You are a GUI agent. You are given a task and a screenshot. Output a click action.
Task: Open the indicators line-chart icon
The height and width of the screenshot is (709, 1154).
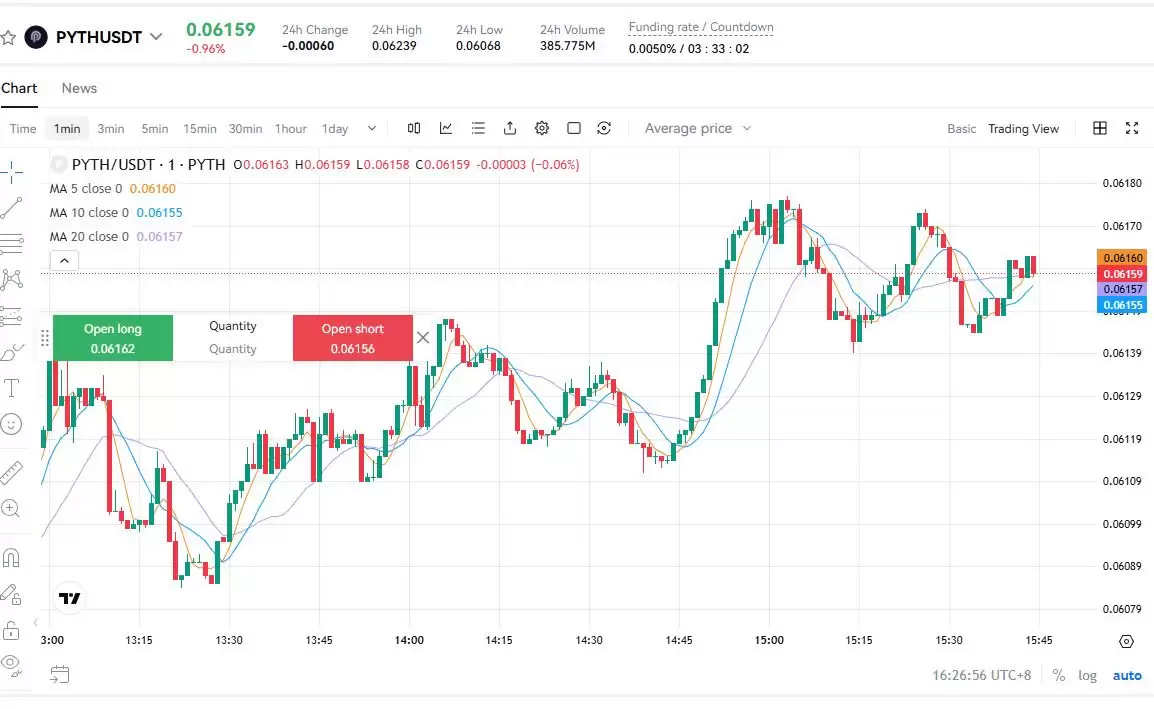[446, 128]
